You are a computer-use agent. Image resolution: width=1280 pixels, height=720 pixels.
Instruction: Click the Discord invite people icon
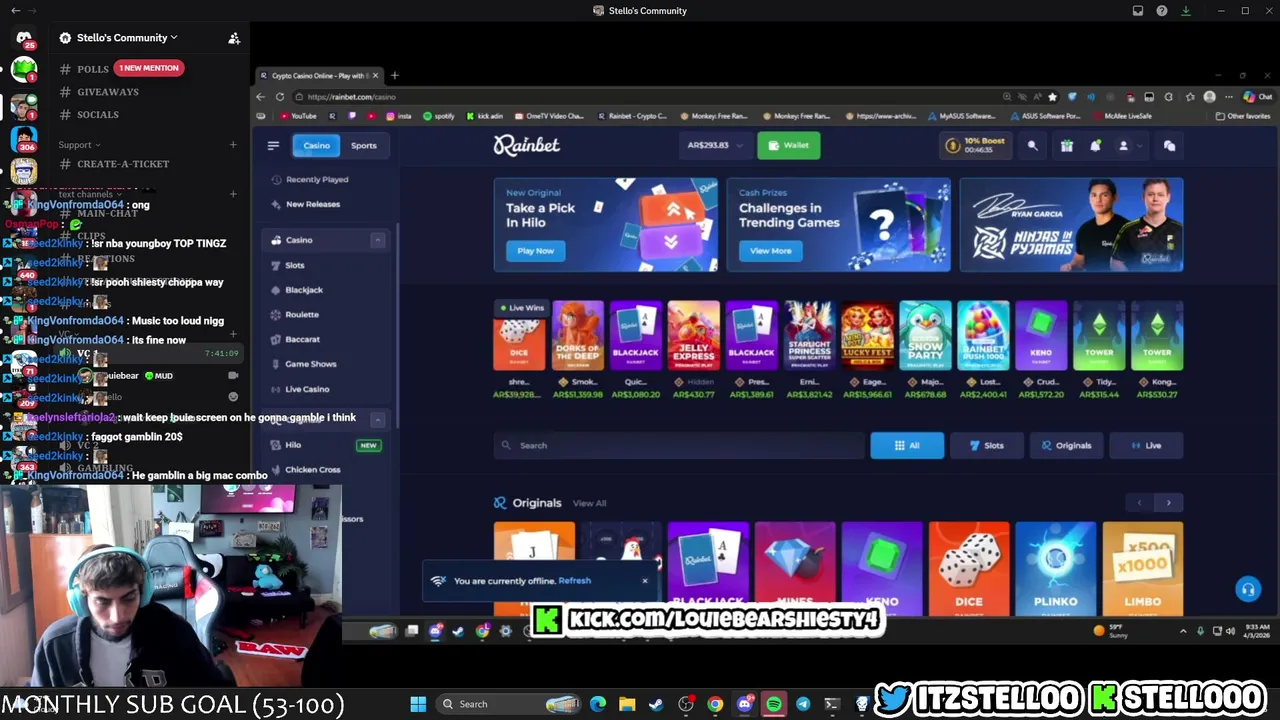click(234, 38)
